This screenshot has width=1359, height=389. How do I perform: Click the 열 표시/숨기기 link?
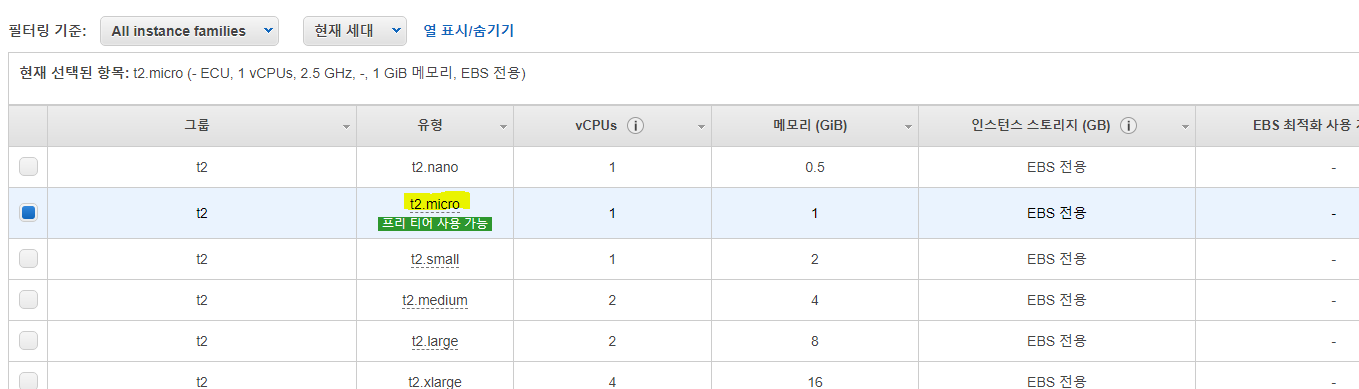pyautogui.click(x=469, y=31)
